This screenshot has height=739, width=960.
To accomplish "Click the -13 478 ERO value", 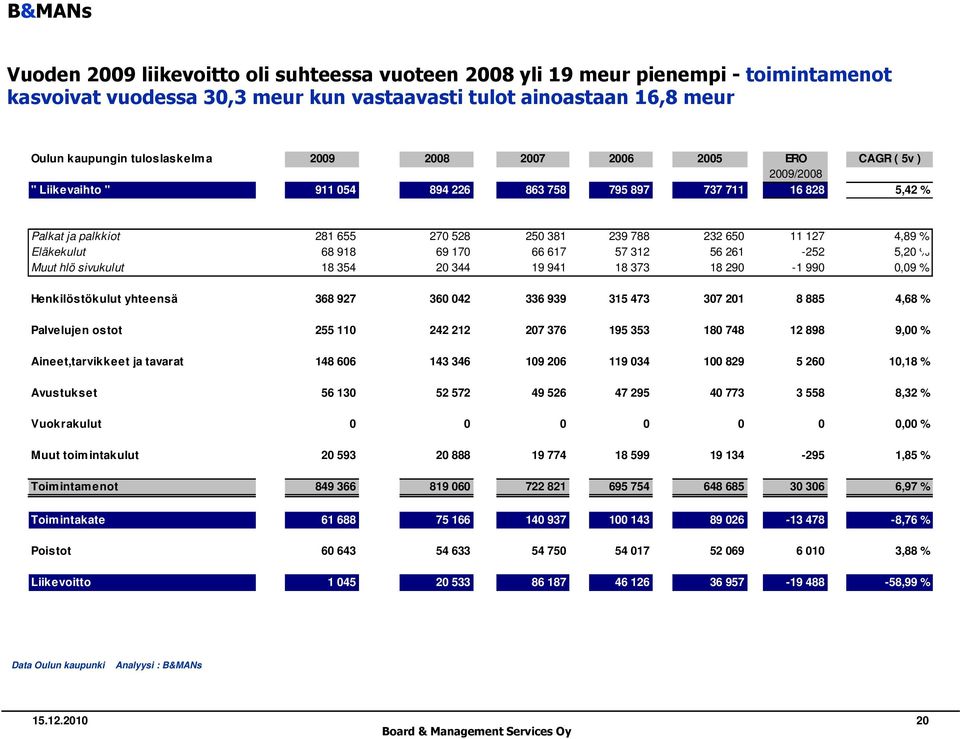I will (795, 520).
